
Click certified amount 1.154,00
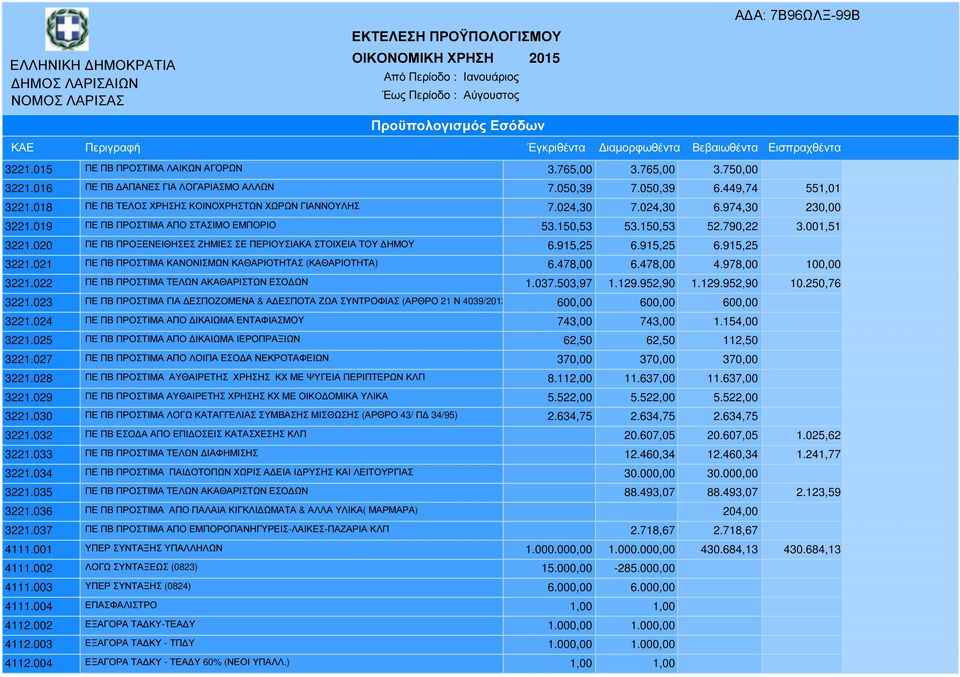click(735, 321)
